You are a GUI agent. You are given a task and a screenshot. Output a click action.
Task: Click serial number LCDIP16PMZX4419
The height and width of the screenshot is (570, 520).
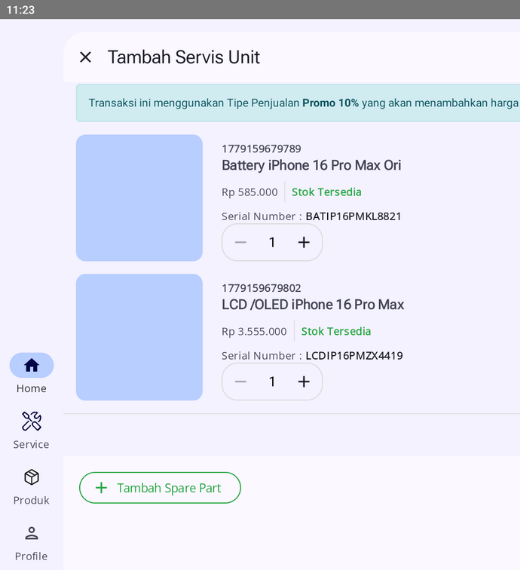[354, 356]
